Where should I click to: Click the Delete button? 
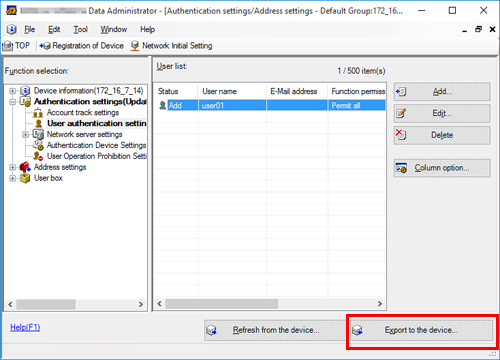(442, 135)
